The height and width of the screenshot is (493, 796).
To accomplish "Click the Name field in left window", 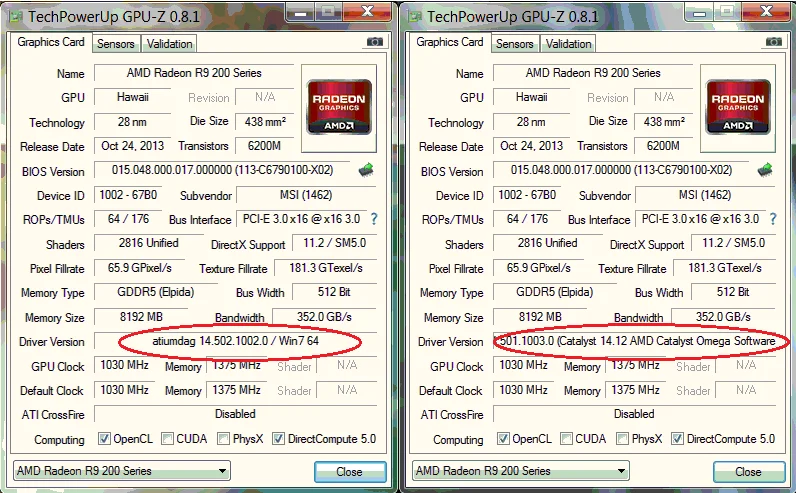I will tap(194, 73).
